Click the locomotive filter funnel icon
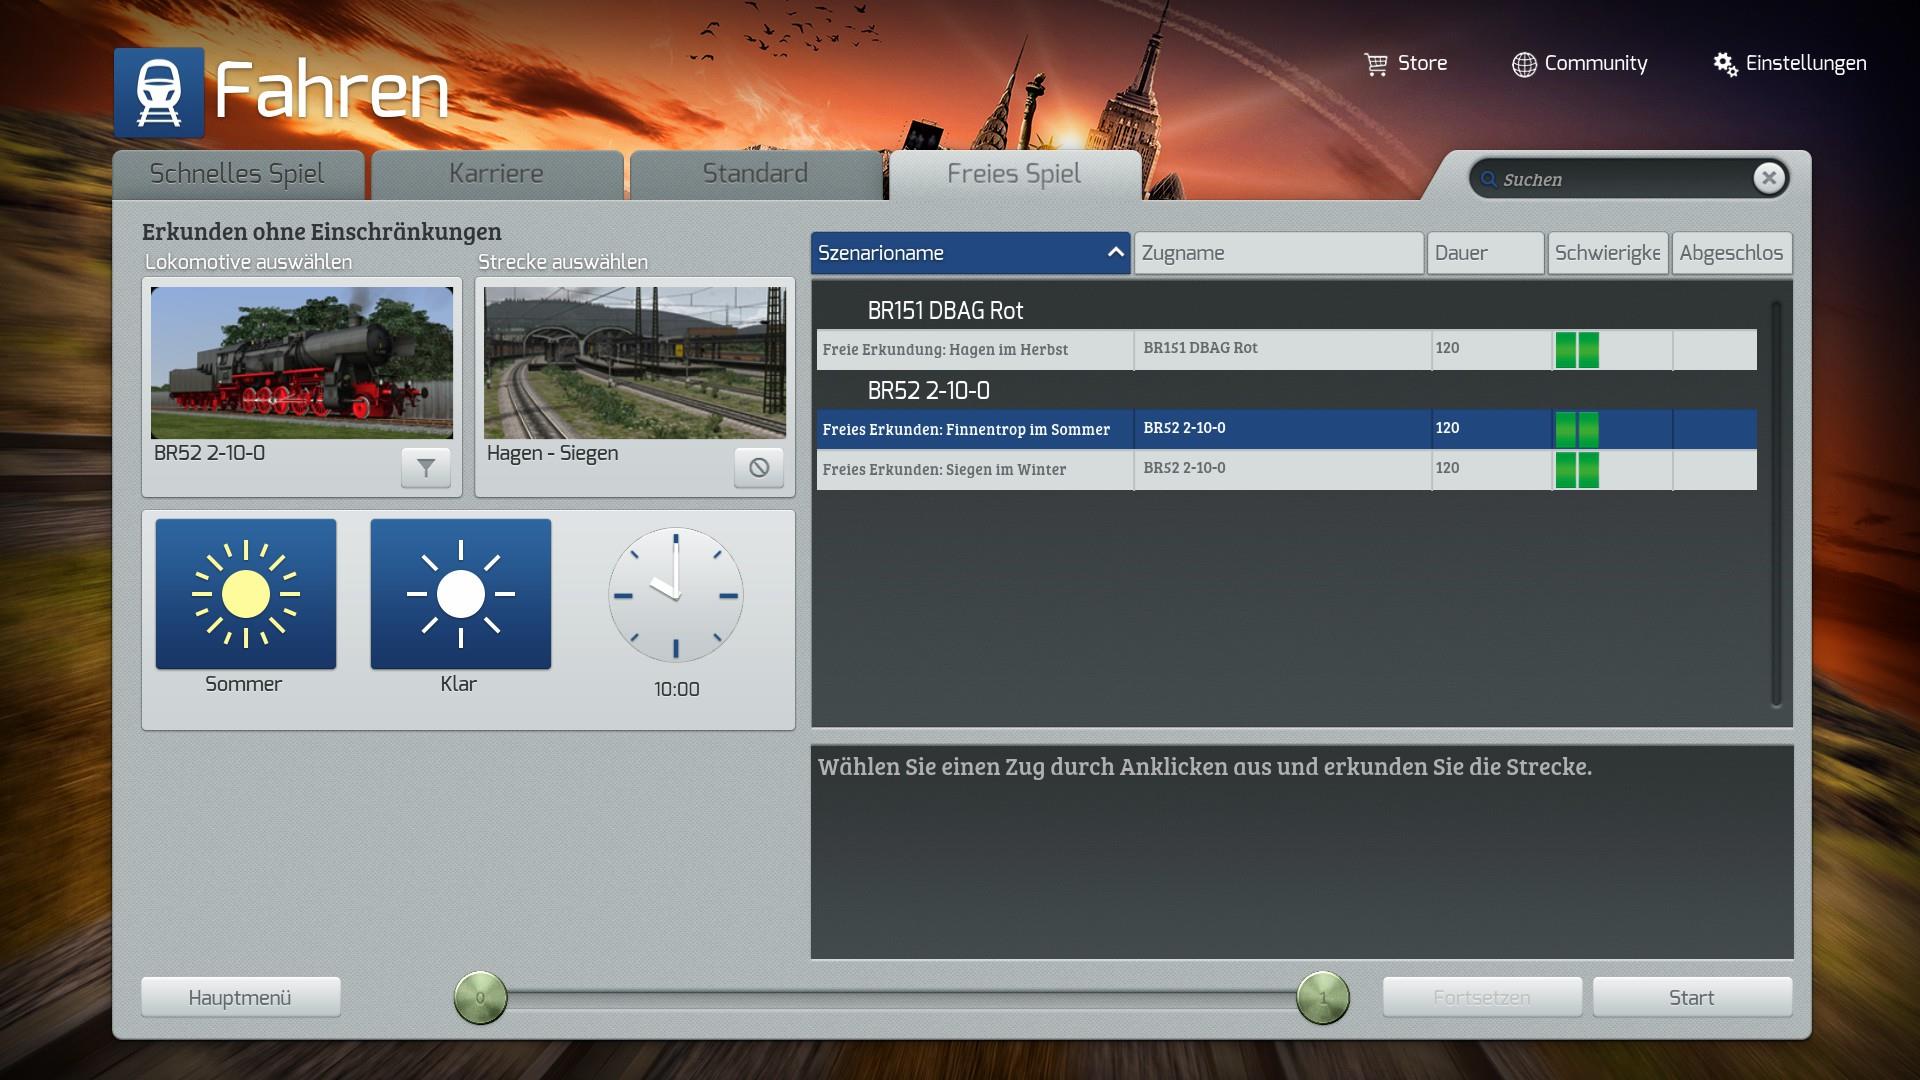This screenshot has width=1920, height=1080. pyautogui.click(x=426, y=467)
